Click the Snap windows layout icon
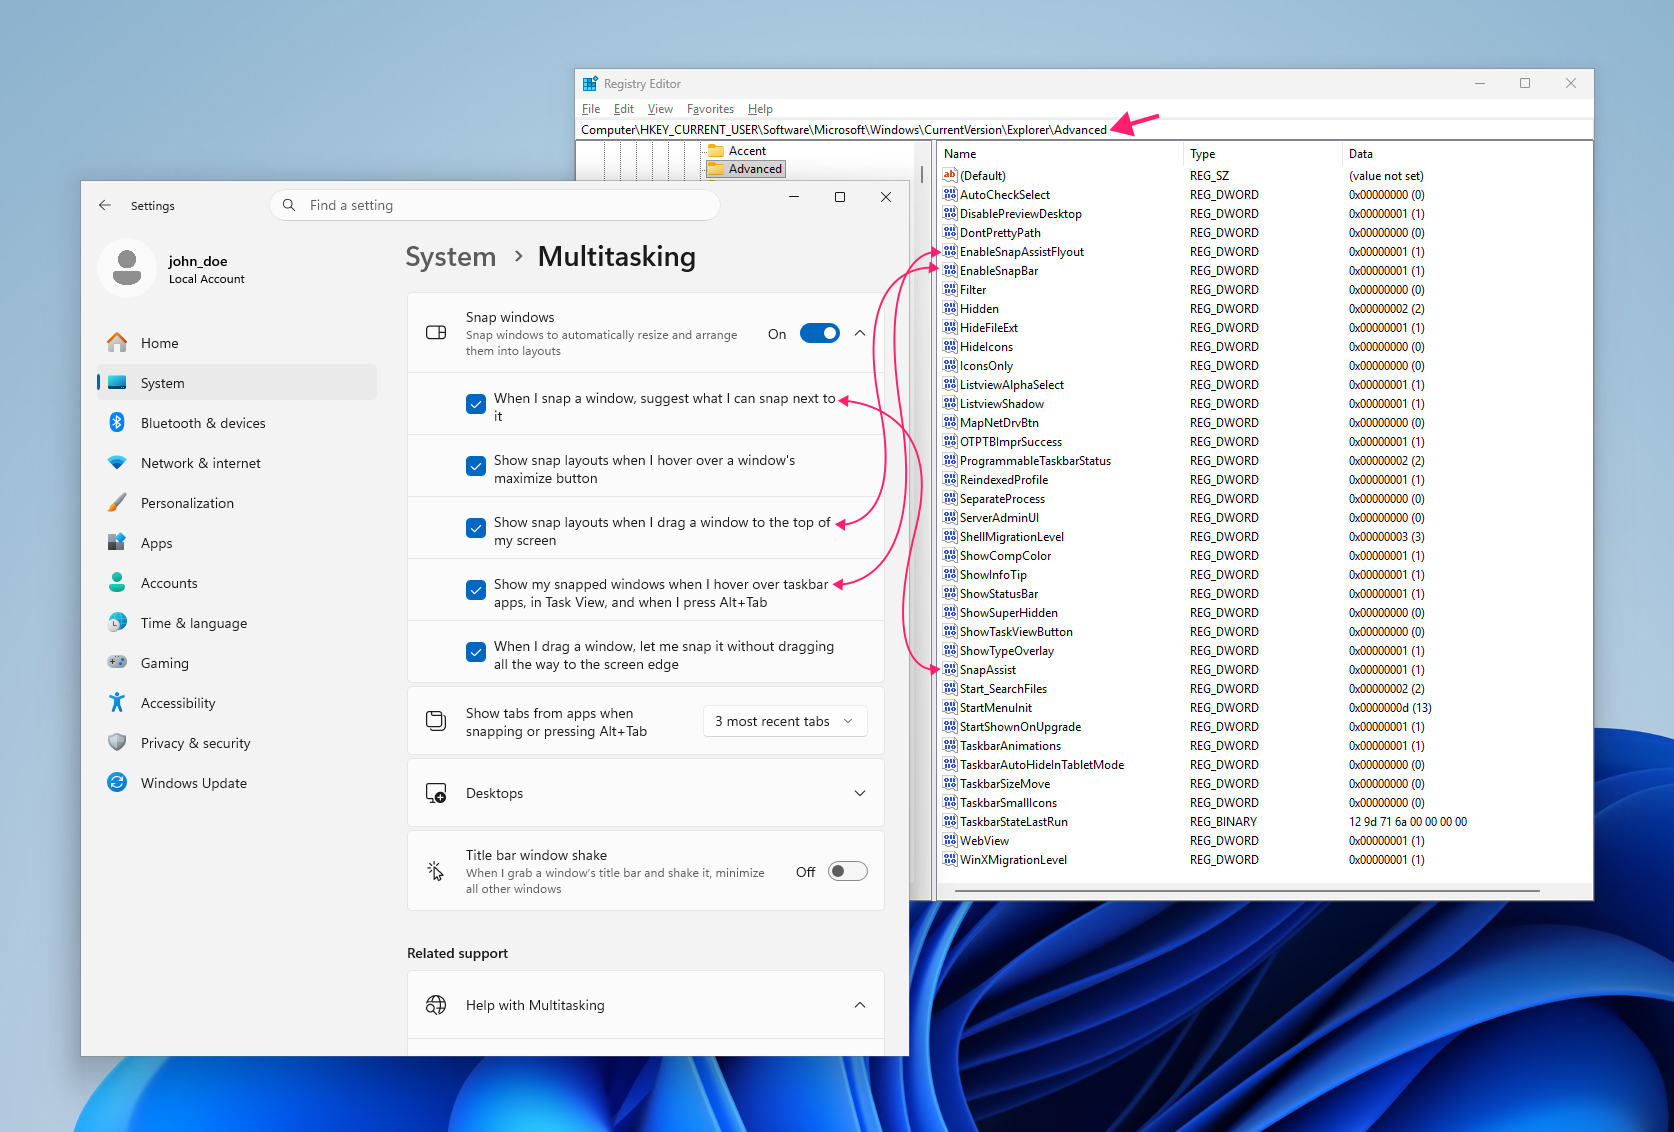The image size is (1674, 1132). coord(436,333)
